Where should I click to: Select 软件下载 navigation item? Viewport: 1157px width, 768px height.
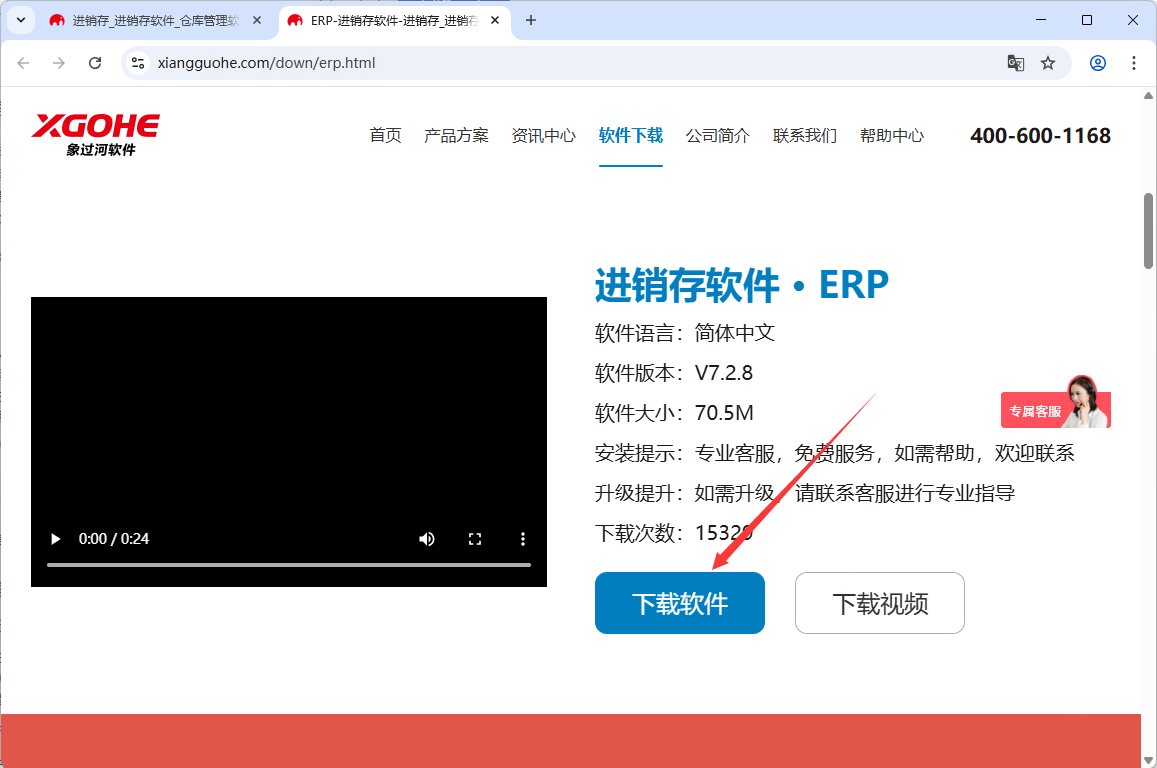click(x=631, y=136)
